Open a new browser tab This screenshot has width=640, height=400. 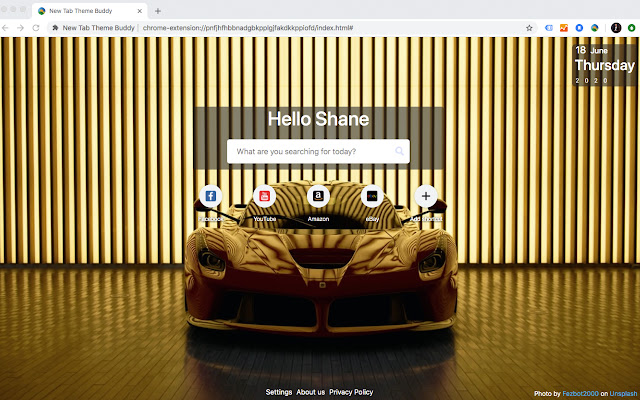158,11
